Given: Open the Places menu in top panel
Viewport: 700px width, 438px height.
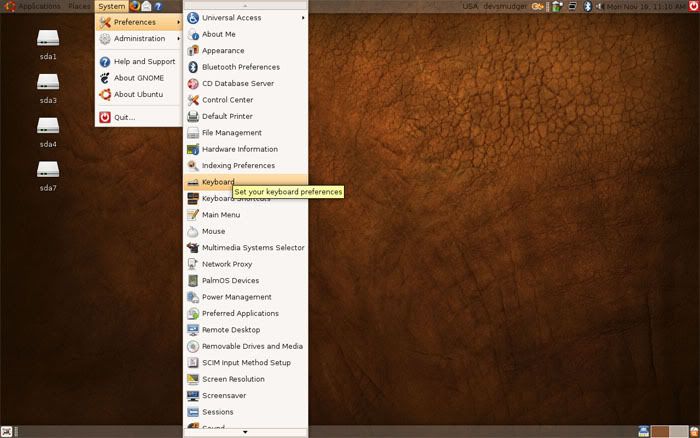Looking at the screenshot, I should (79, 6).
